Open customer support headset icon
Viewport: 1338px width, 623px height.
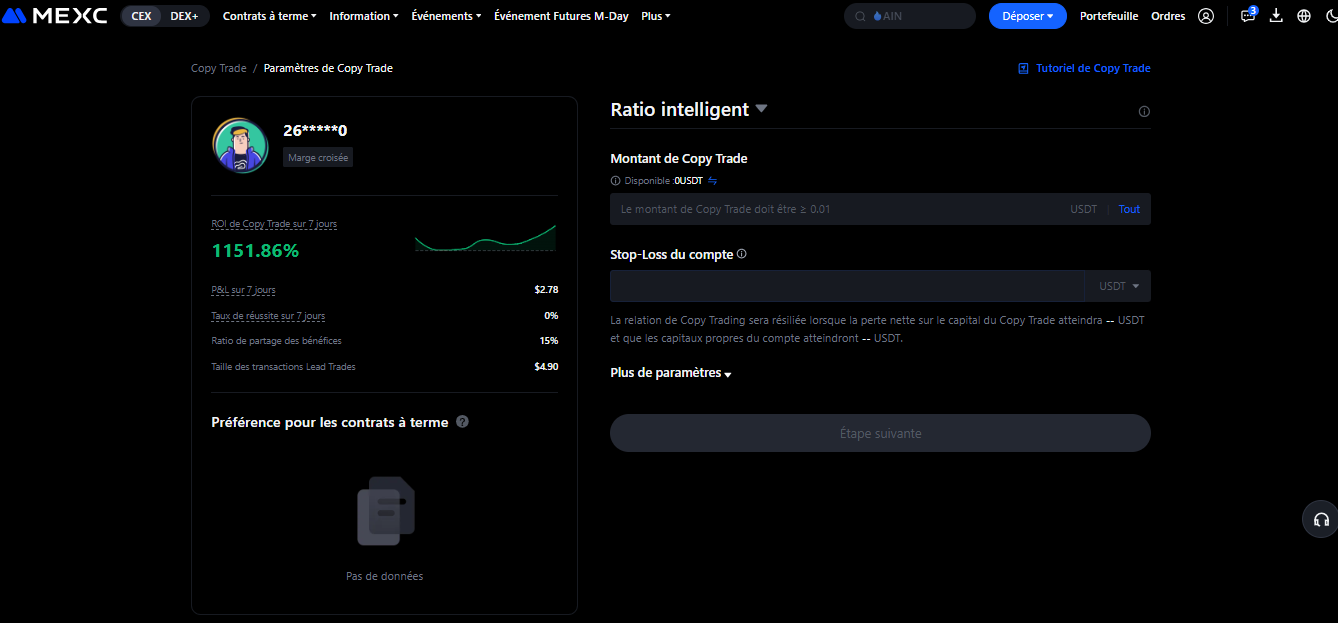(x=1321, y=519)
